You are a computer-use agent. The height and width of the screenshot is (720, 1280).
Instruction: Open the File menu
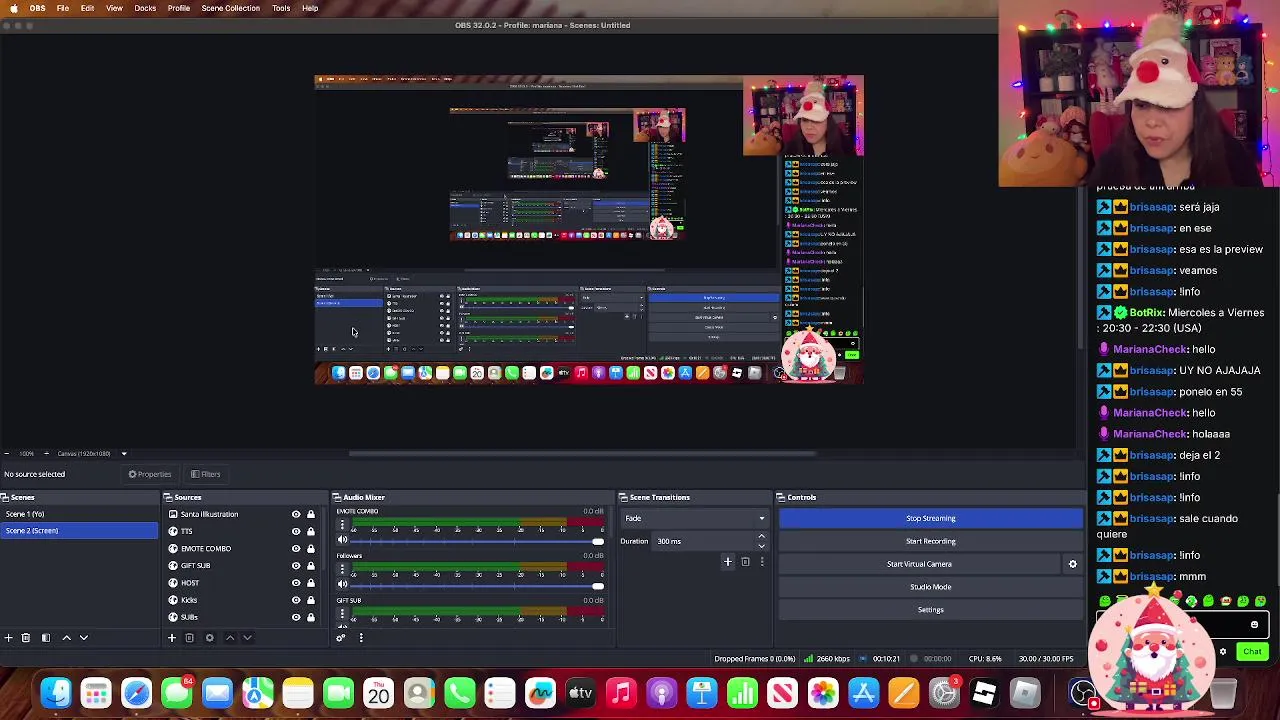(x=62, y=8)
